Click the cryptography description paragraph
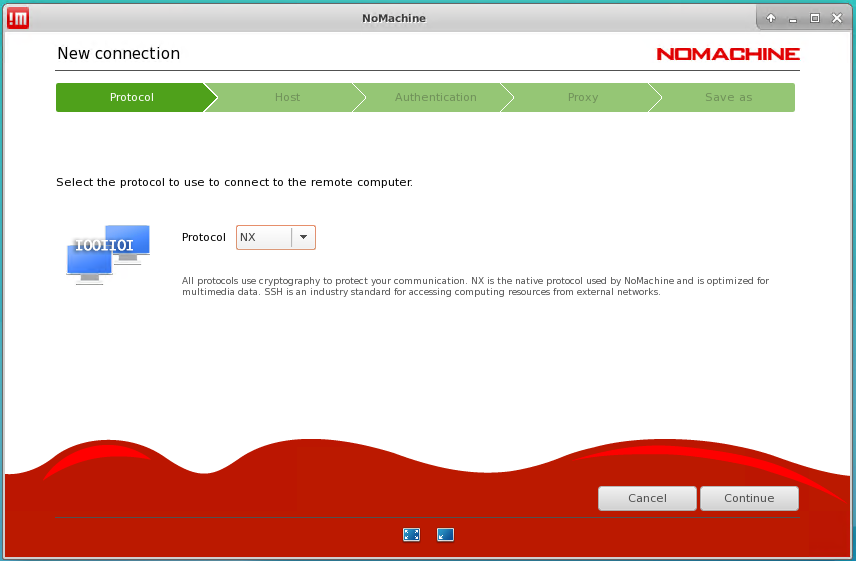 click(475, 286)
